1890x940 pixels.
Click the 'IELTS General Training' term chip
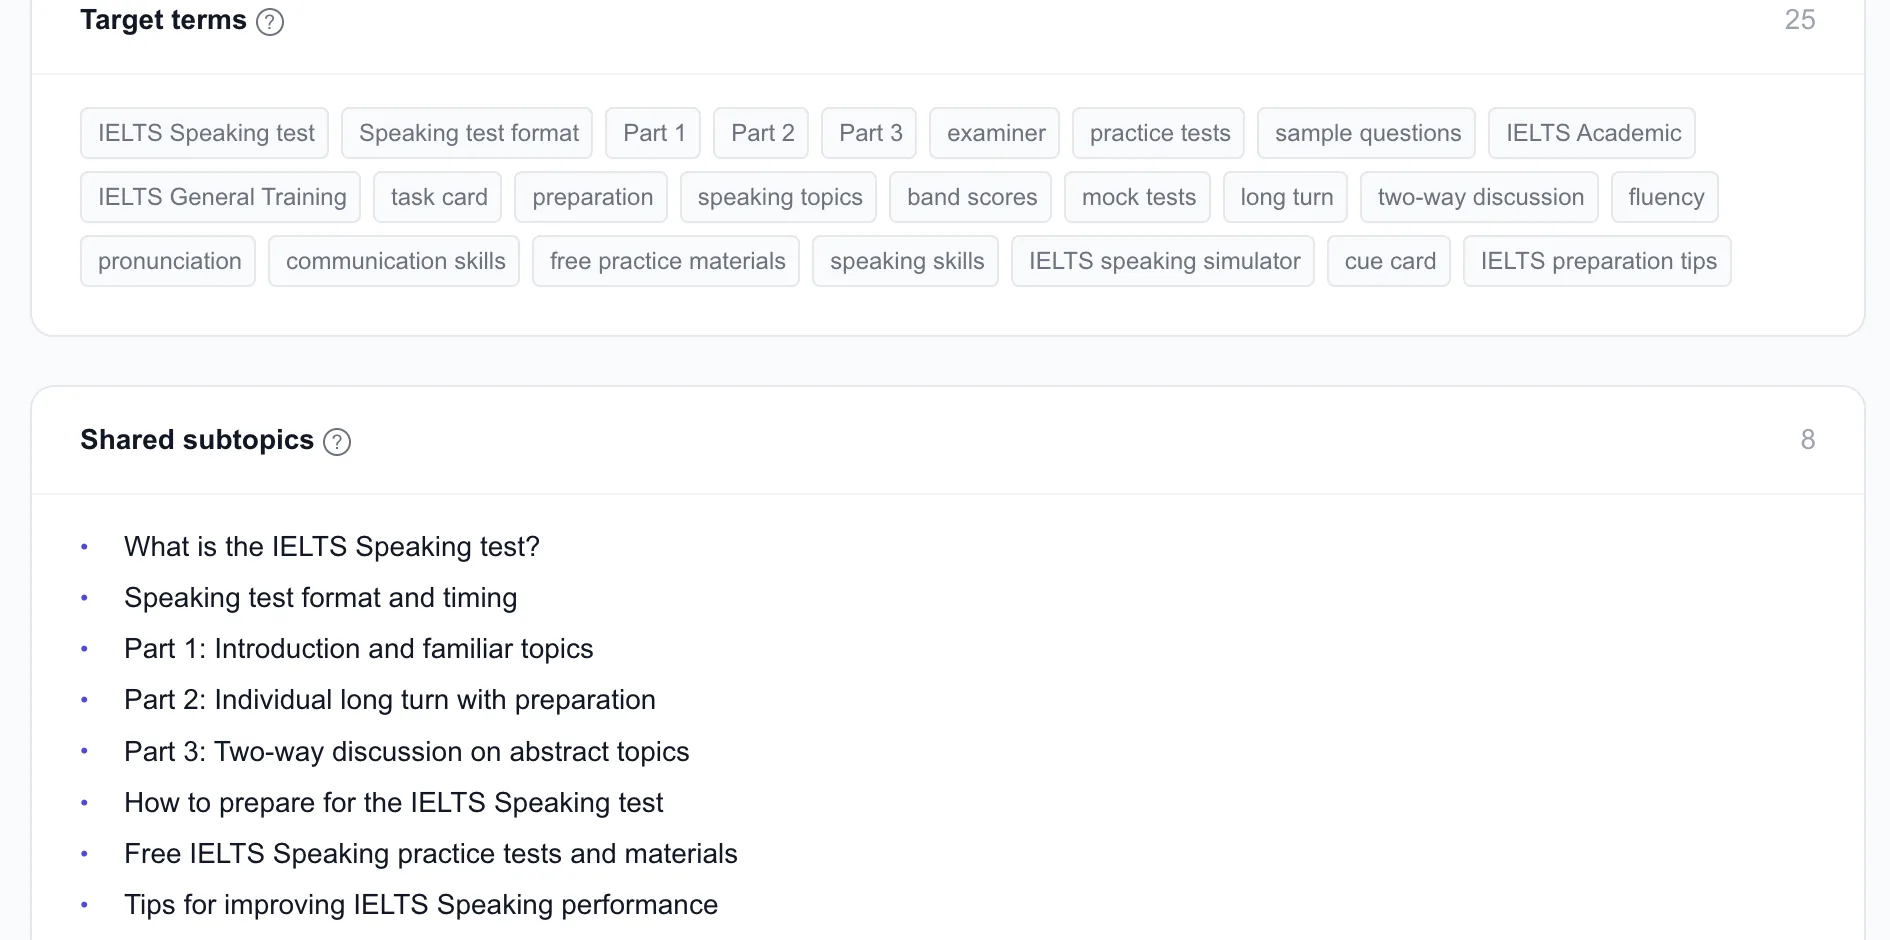tap(221, 197)
